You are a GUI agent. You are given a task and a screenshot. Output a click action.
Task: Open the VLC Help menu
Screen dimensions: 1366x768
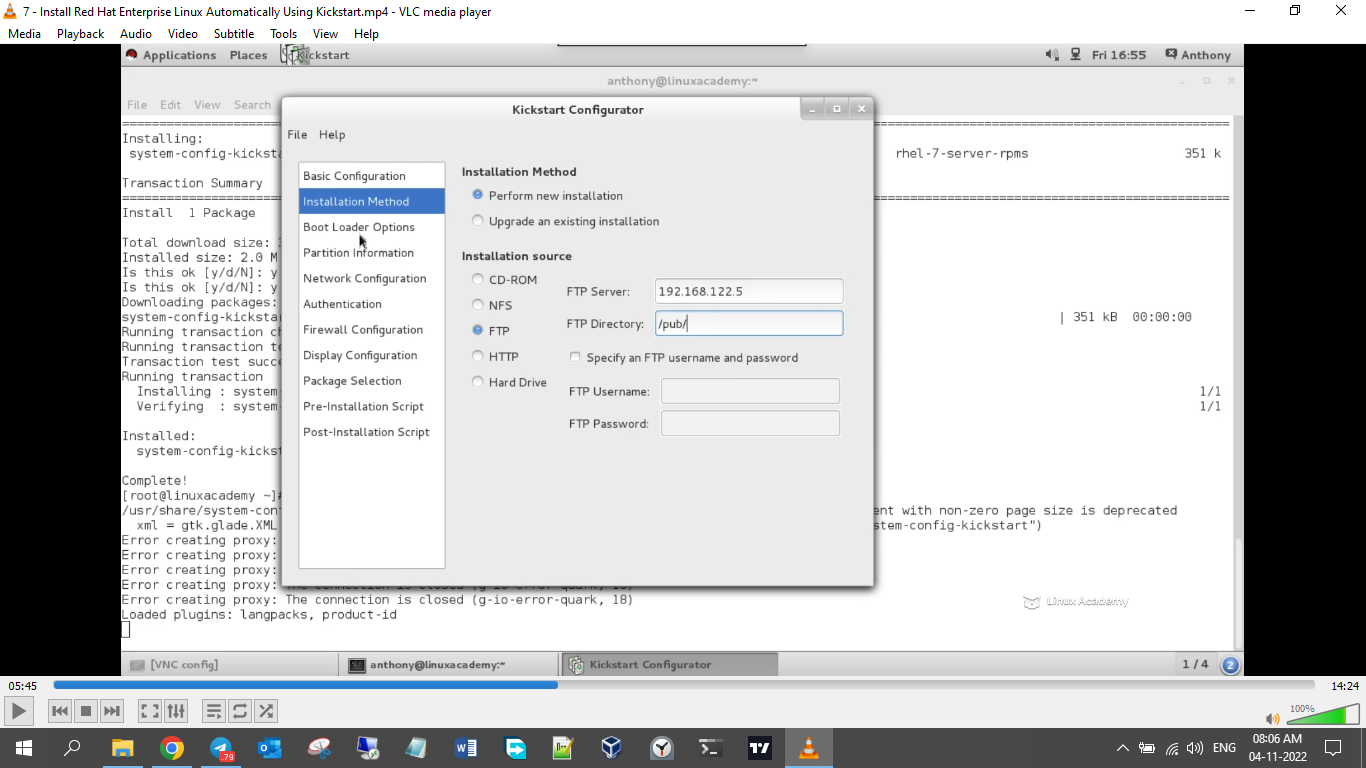click(366, 33)
